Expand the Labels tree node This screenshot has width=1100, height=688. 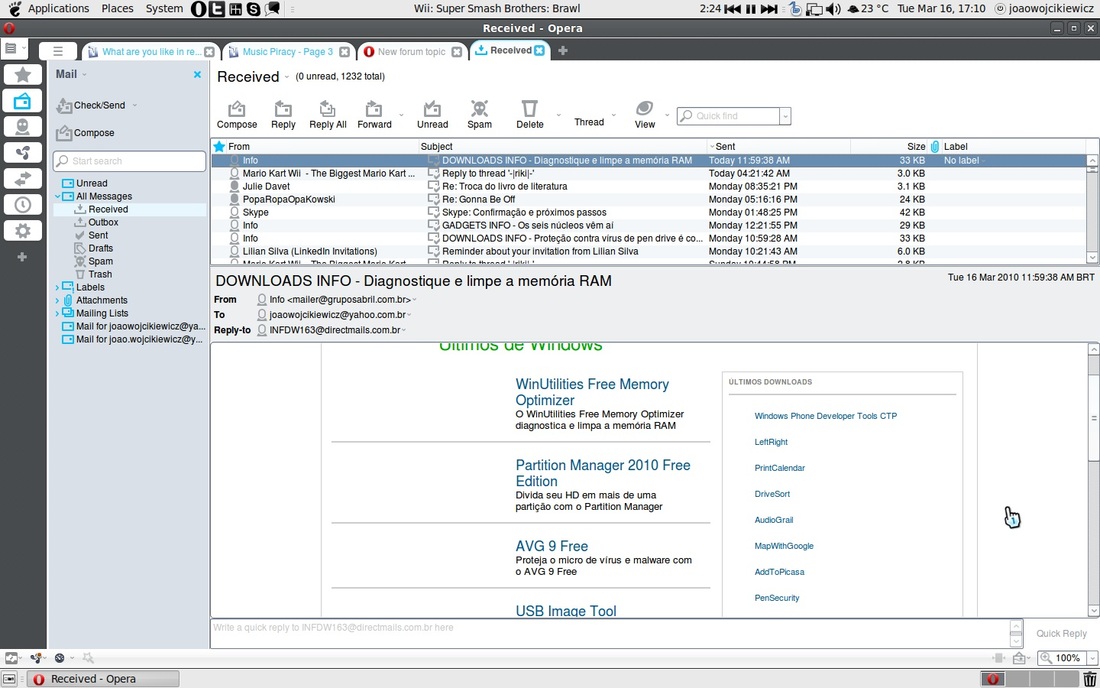tap(58, 288)
